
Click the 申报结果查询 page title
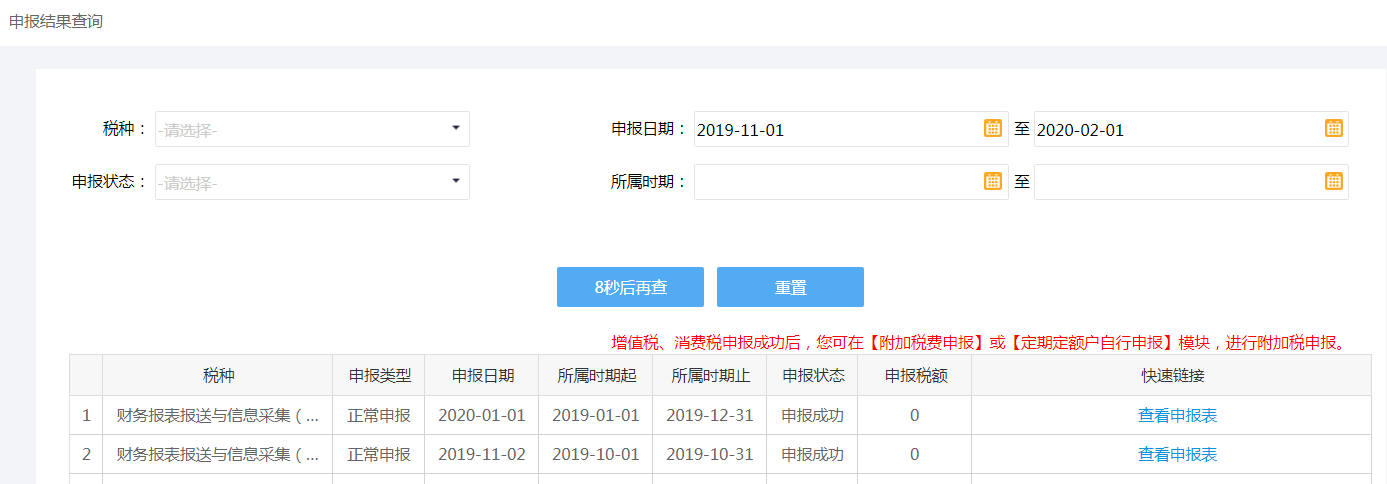coord(56,21)
